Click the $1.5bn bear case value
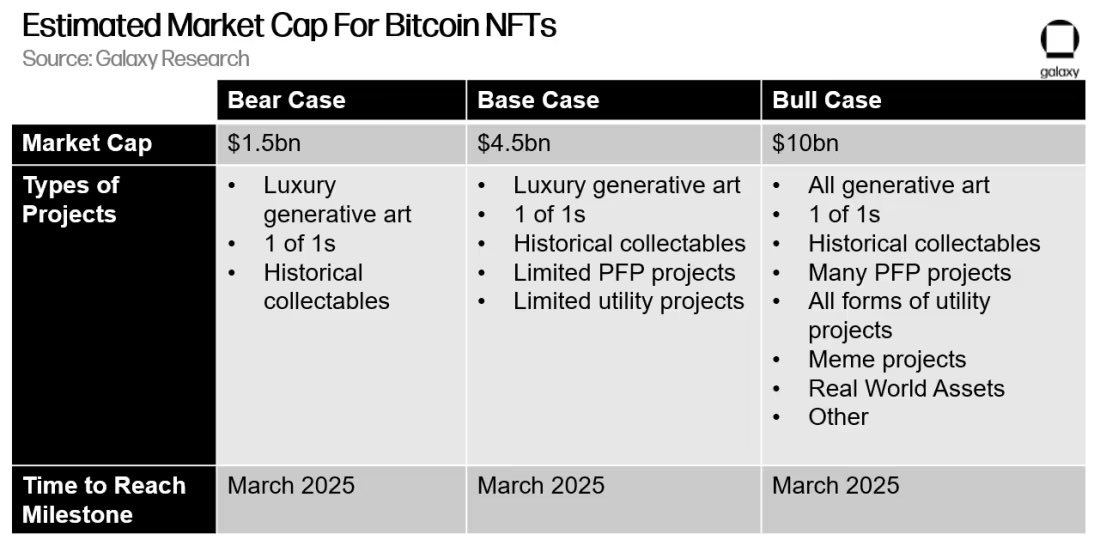Image resolution: width=1100 pixels, height=546 pixels. pyautogui.click(x=264, y=144)
